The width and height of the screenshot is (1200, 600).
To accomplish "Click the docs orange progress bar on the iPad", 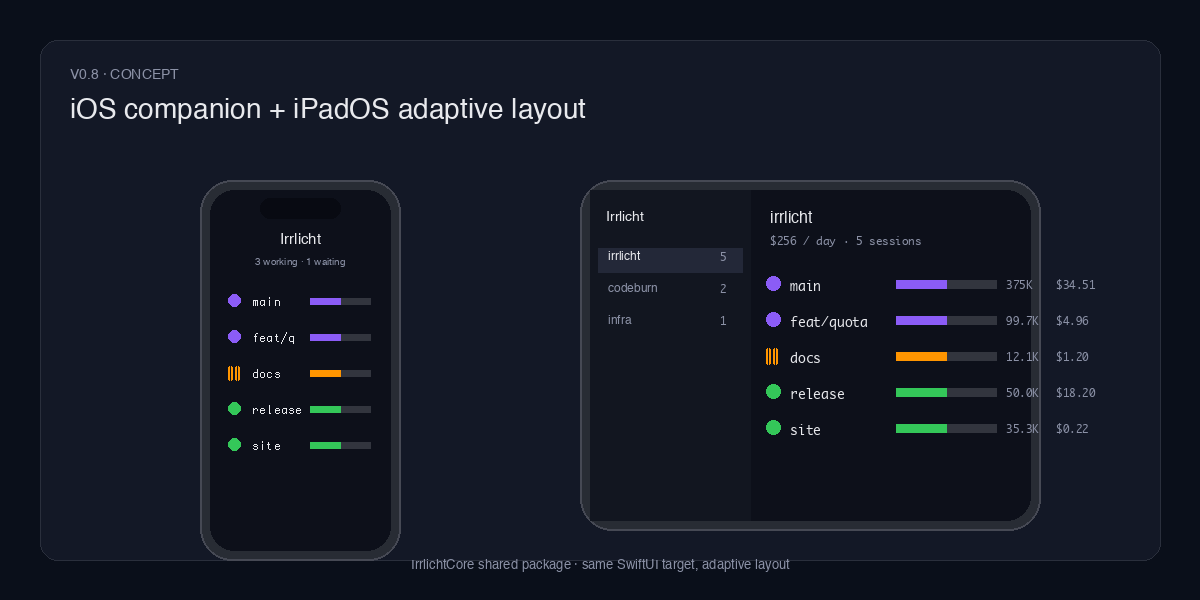I will coord(946,357).
